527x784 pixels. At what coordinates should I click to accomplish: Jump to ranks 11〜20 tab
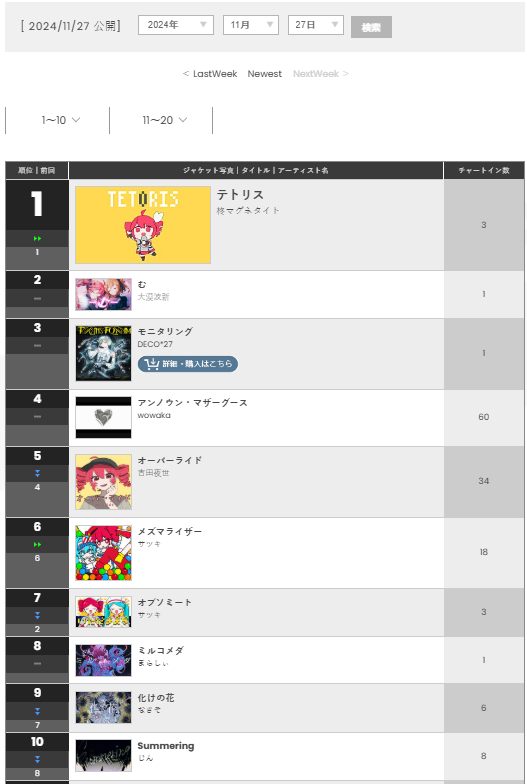(x=161, y=120)
